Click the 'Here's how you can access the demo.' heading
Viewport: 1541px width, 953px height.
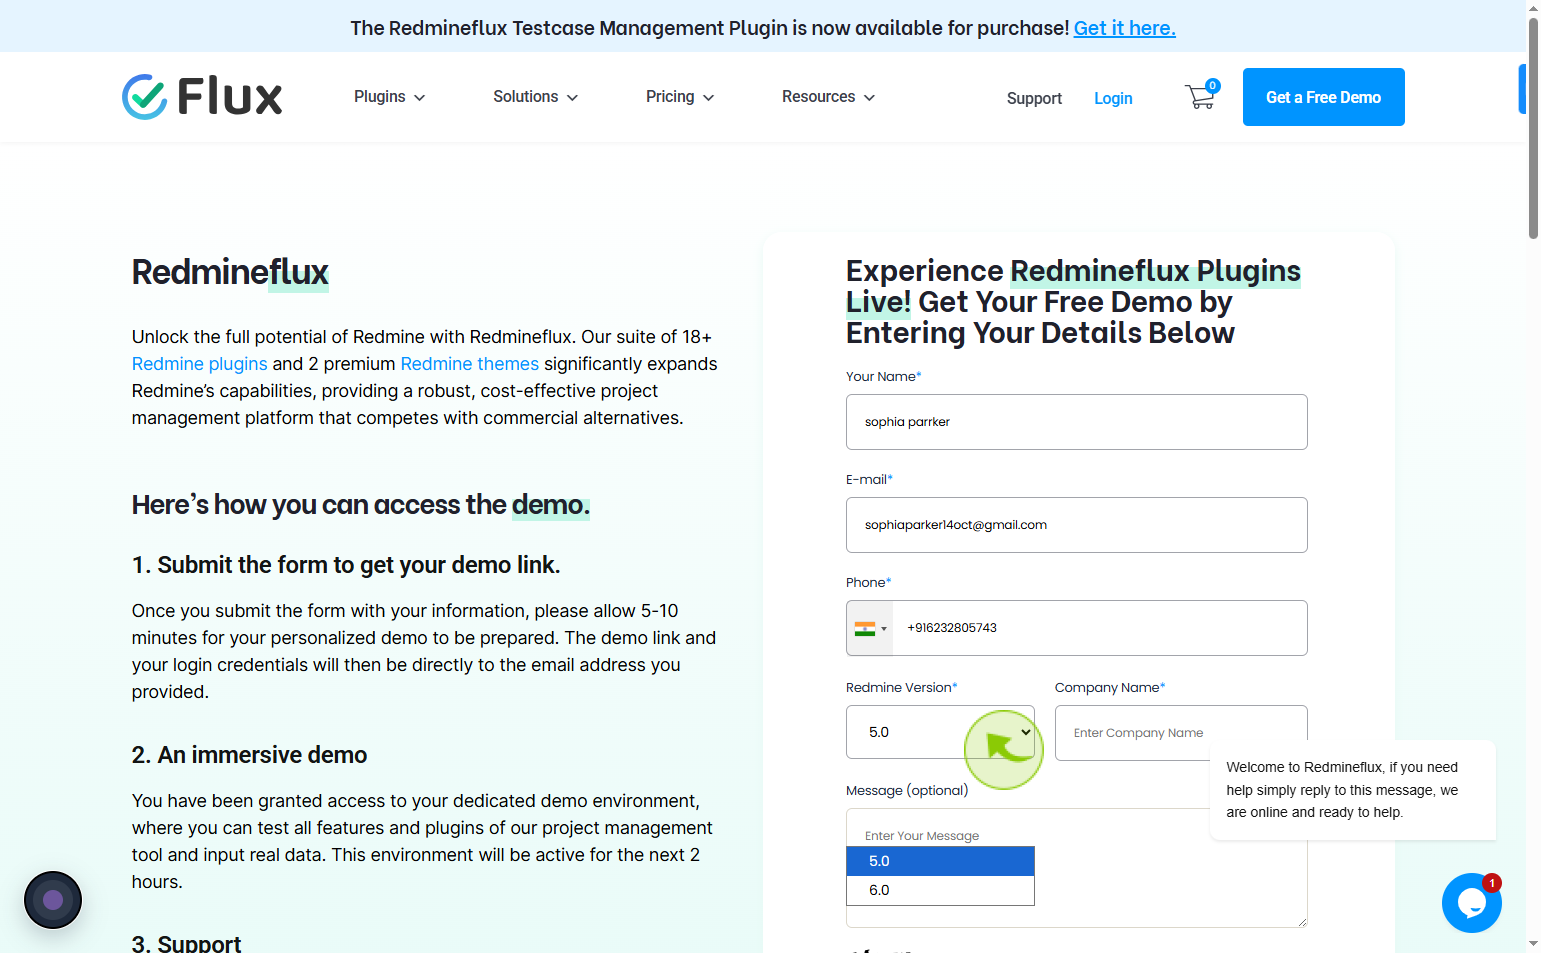[361, 505]
